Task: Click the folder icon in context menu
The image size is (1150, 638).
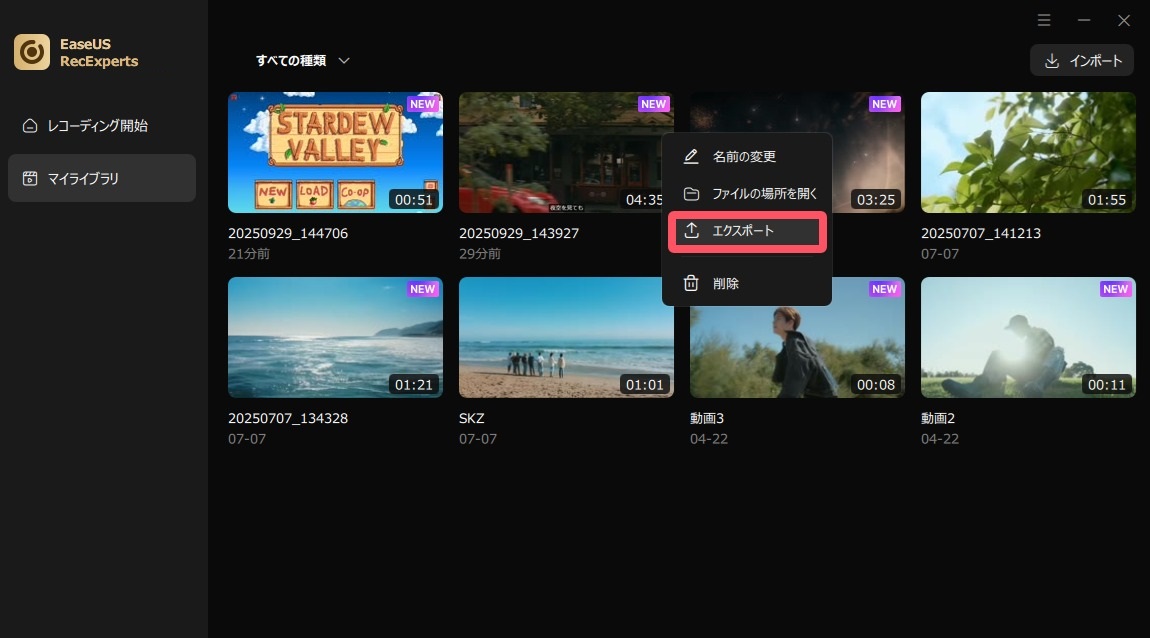Action: point(690,194)
